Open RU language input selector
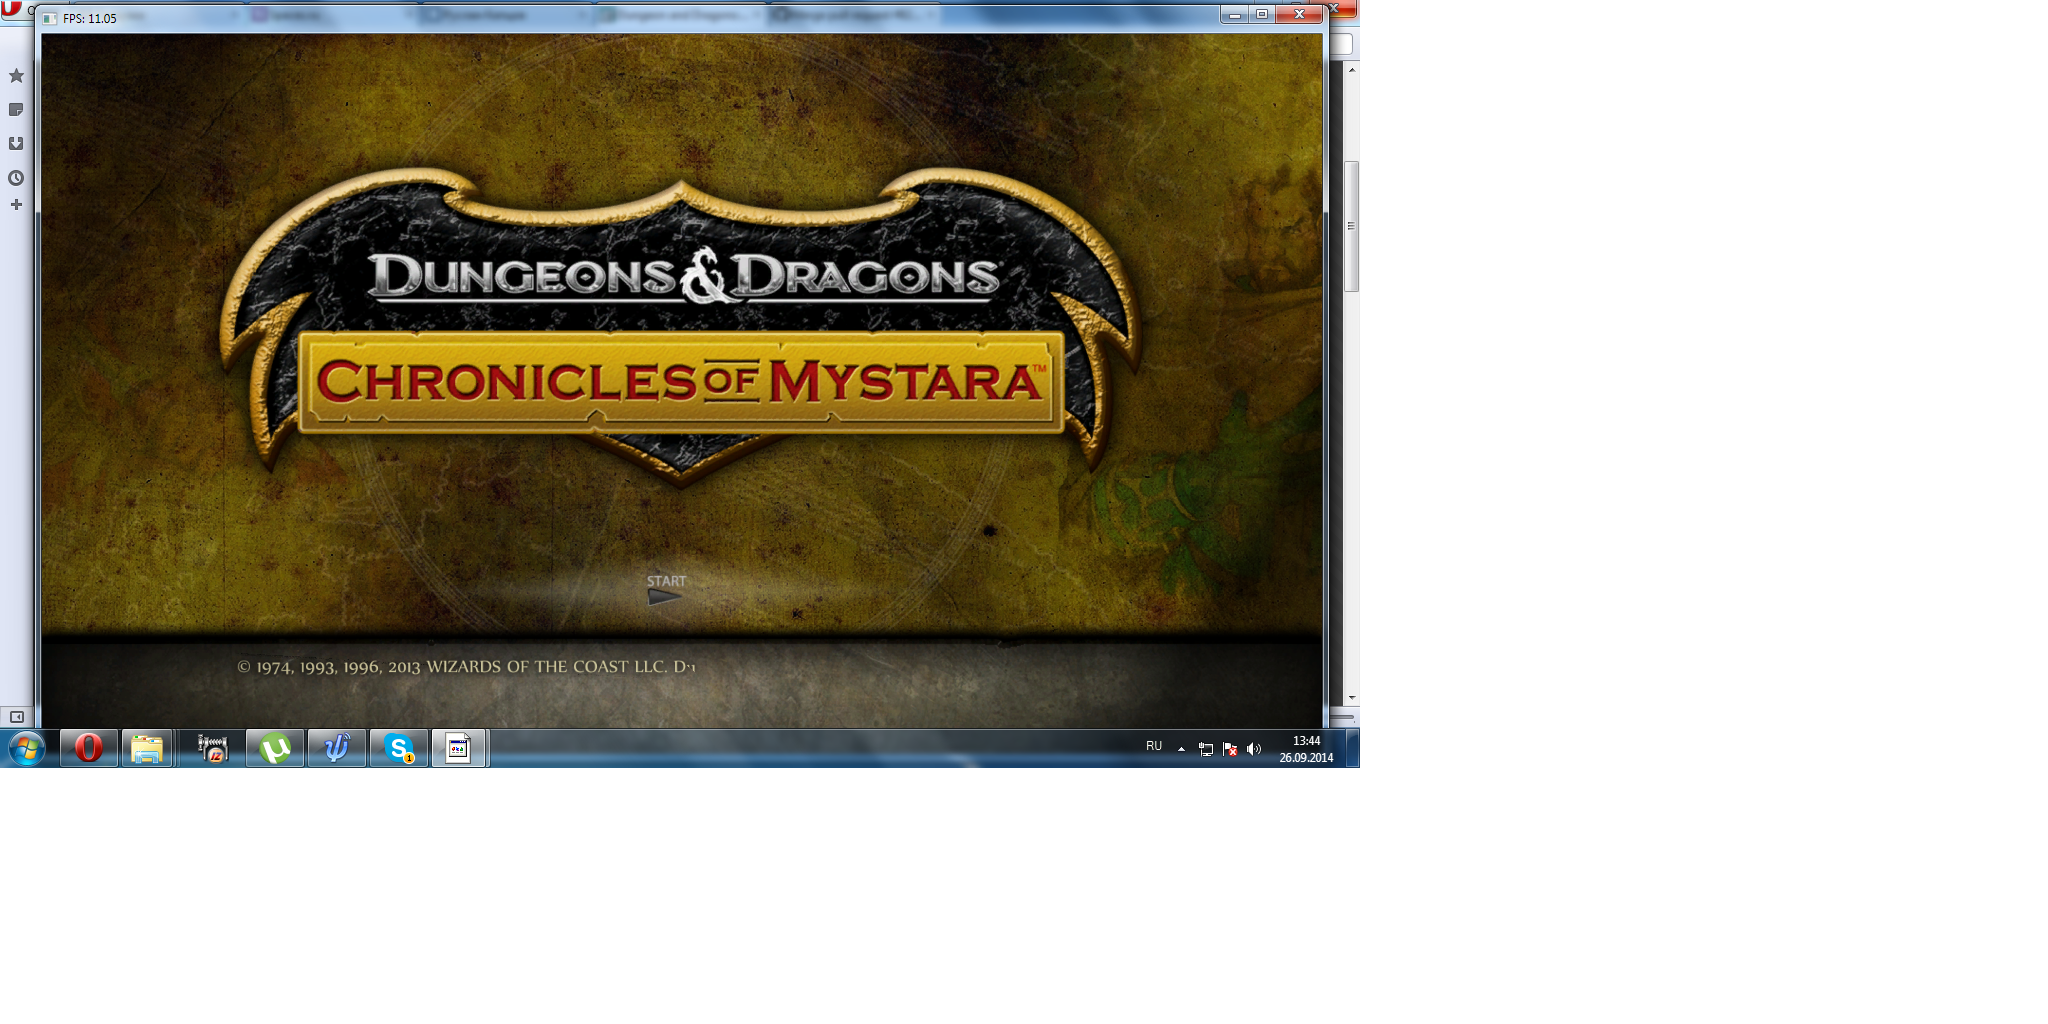This screenshot has width=2048, height=1024. click(x=1154, y=747)
